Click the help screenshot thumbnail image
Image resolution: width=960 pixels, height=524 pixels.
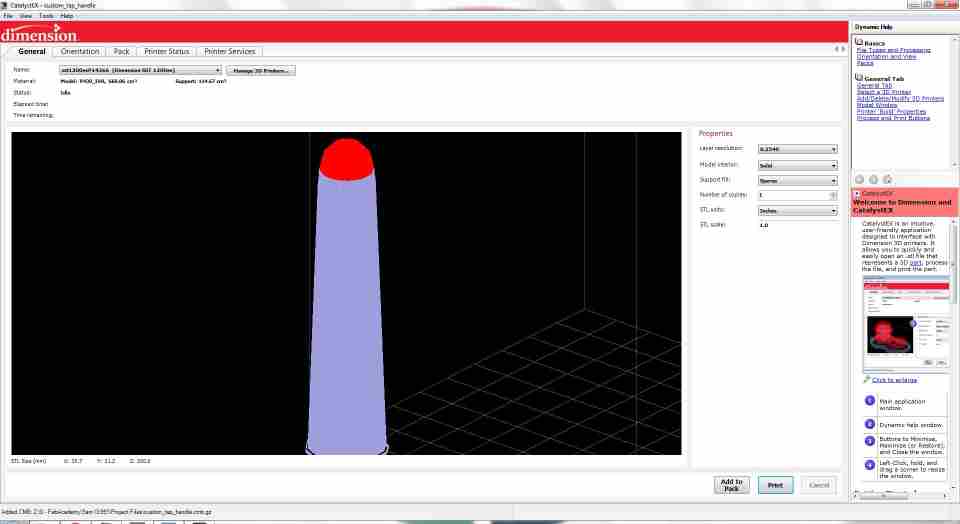906,323
